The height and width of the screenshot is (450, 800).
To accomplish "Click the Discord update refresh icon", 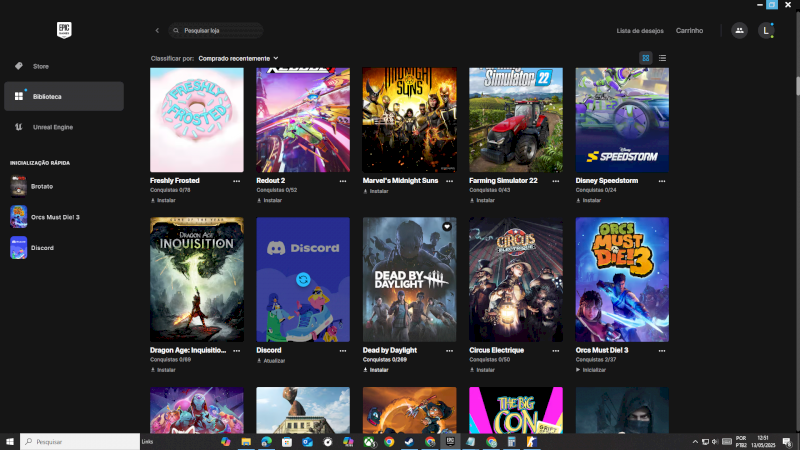I will 303,280.
